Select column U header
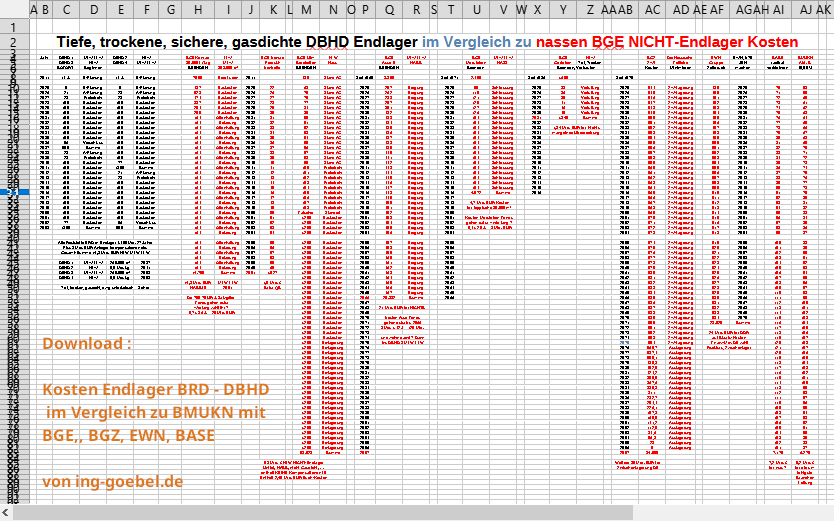 point(478,10)
